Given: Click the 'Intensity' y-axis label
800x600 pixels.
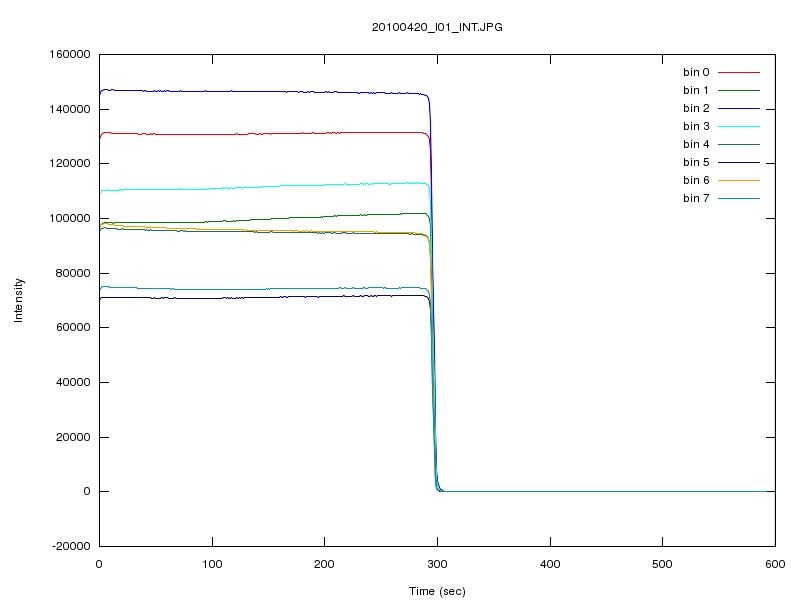Looking at the screenshot, I should pos(18,300).
